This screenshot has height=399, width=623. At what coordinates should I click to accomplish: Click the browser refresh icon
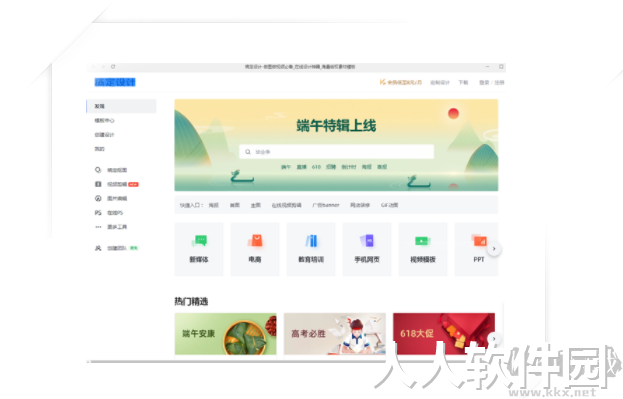(x=113, y=66)
